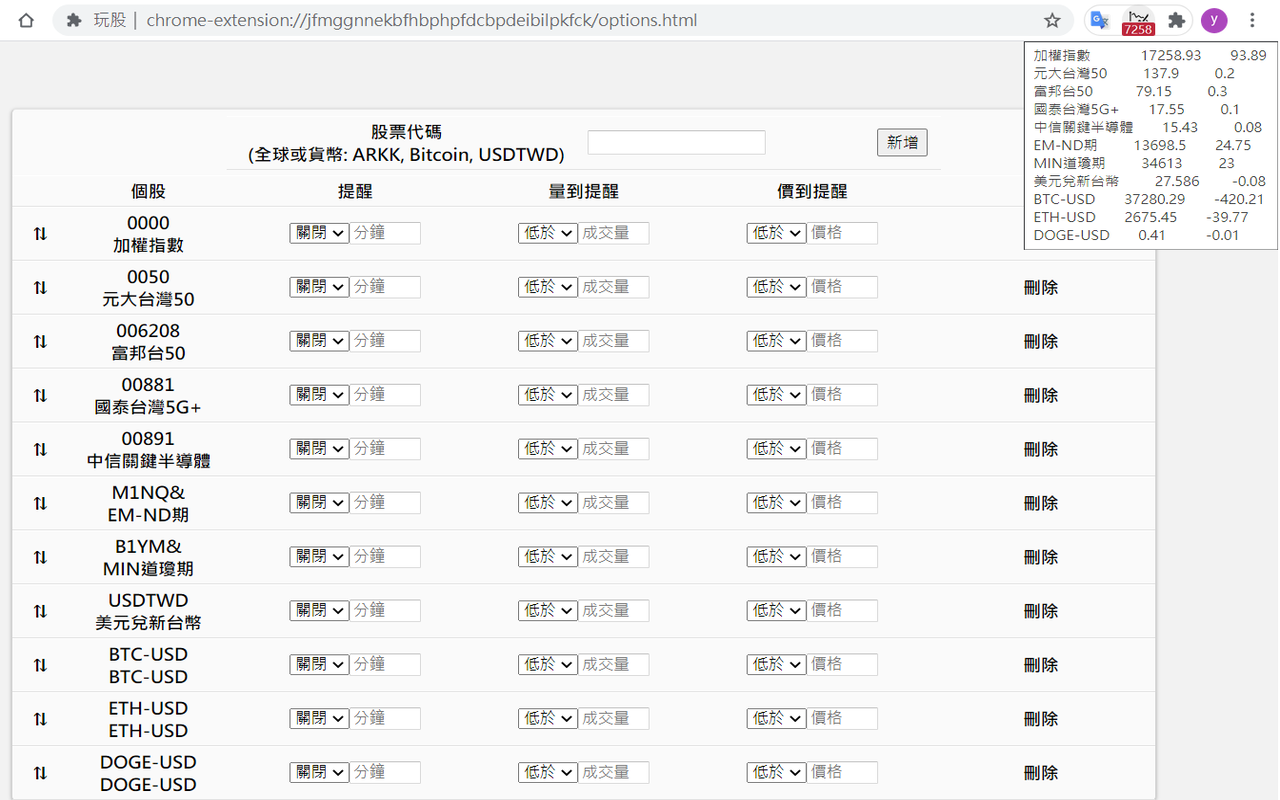
Task: Expand the 關閉 alert dropdown in the DOGE-USD row
Action: [x=319, y=773]
